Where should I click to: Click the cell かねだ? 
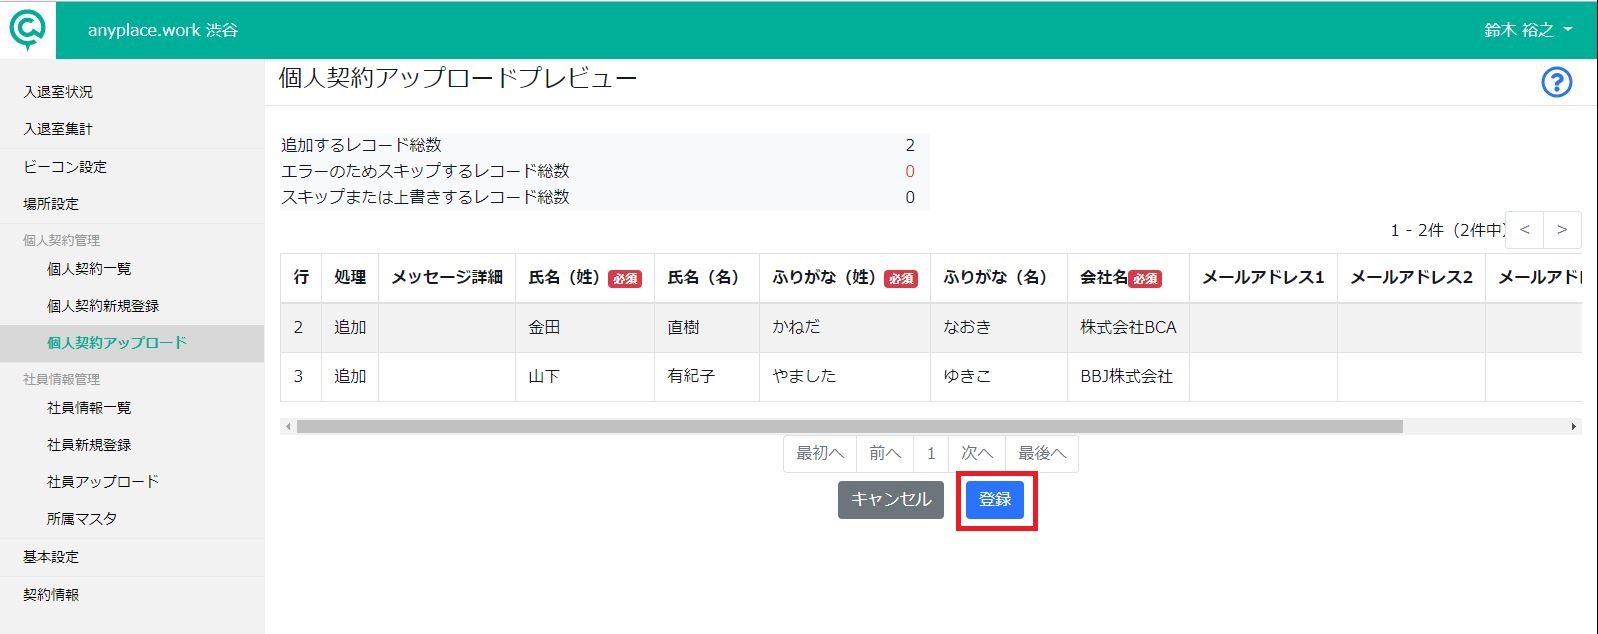point(845,328)
